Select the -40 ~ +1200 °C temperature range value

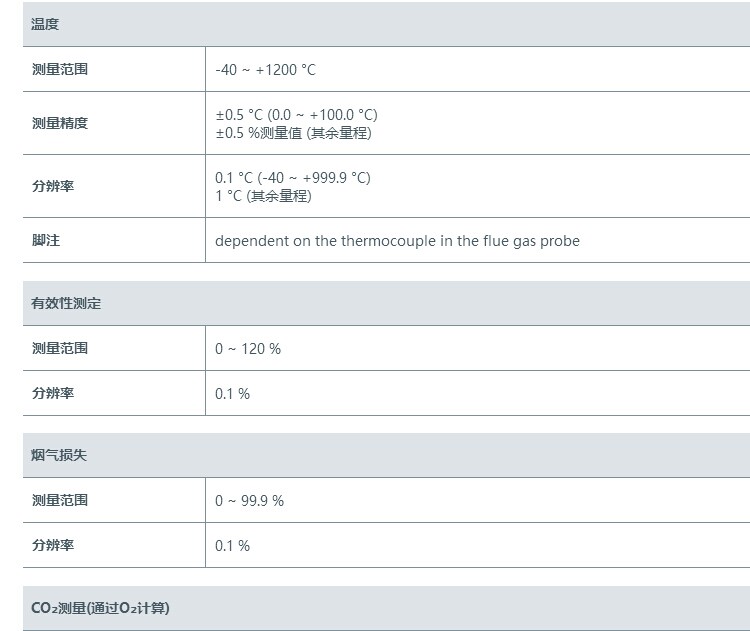coord(265,70)
